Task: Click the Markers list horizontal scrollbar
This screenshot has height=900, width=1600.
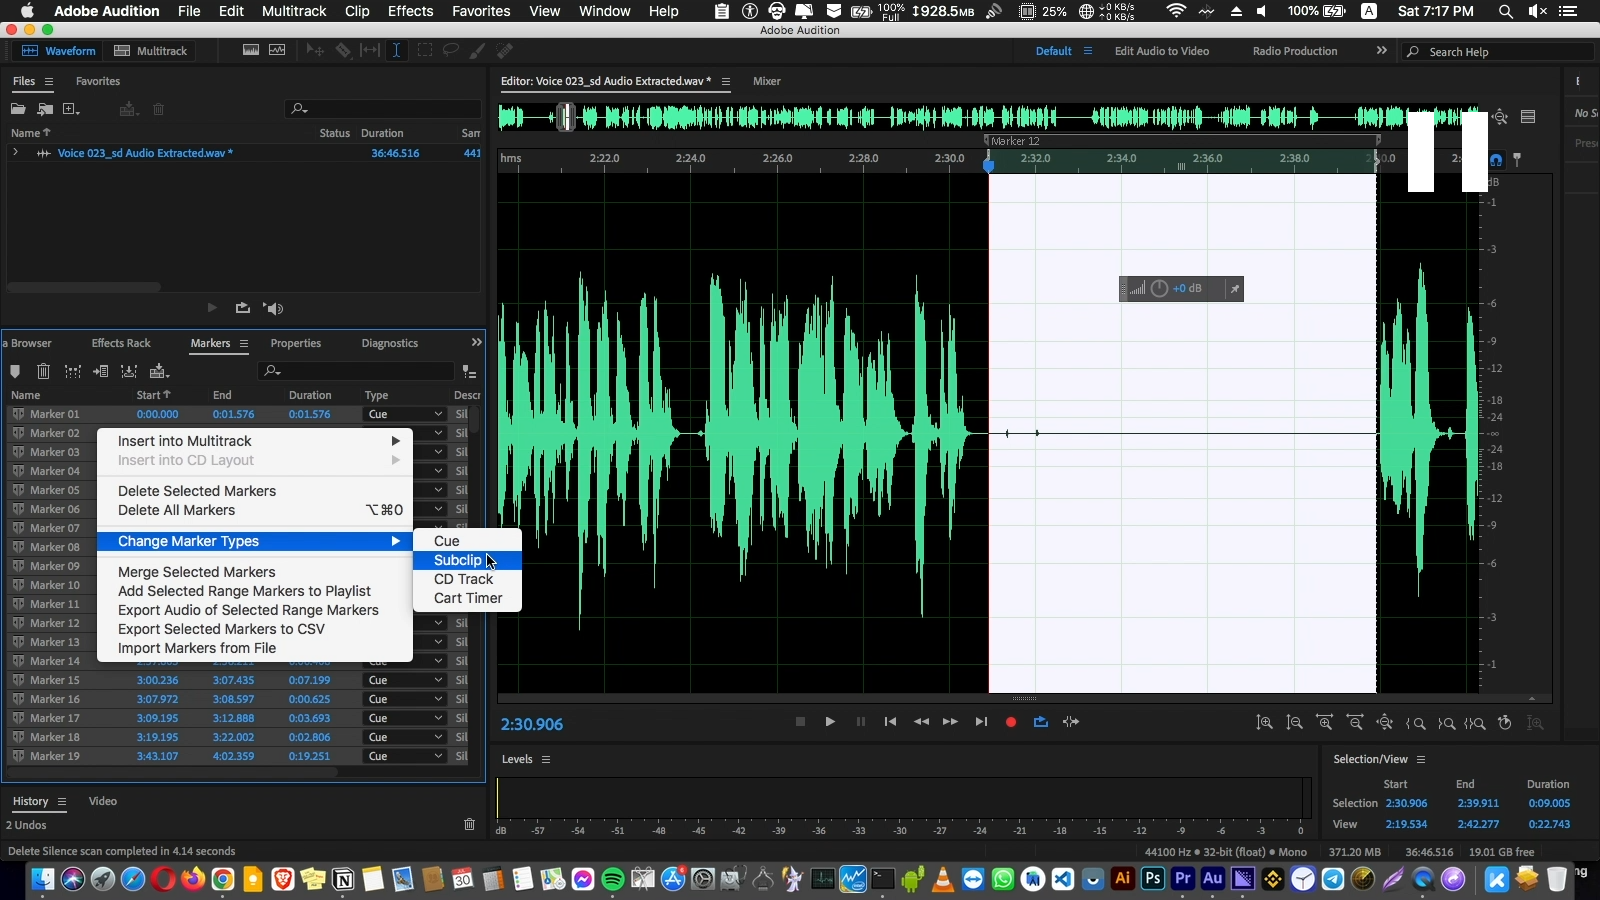Action: 172,772
